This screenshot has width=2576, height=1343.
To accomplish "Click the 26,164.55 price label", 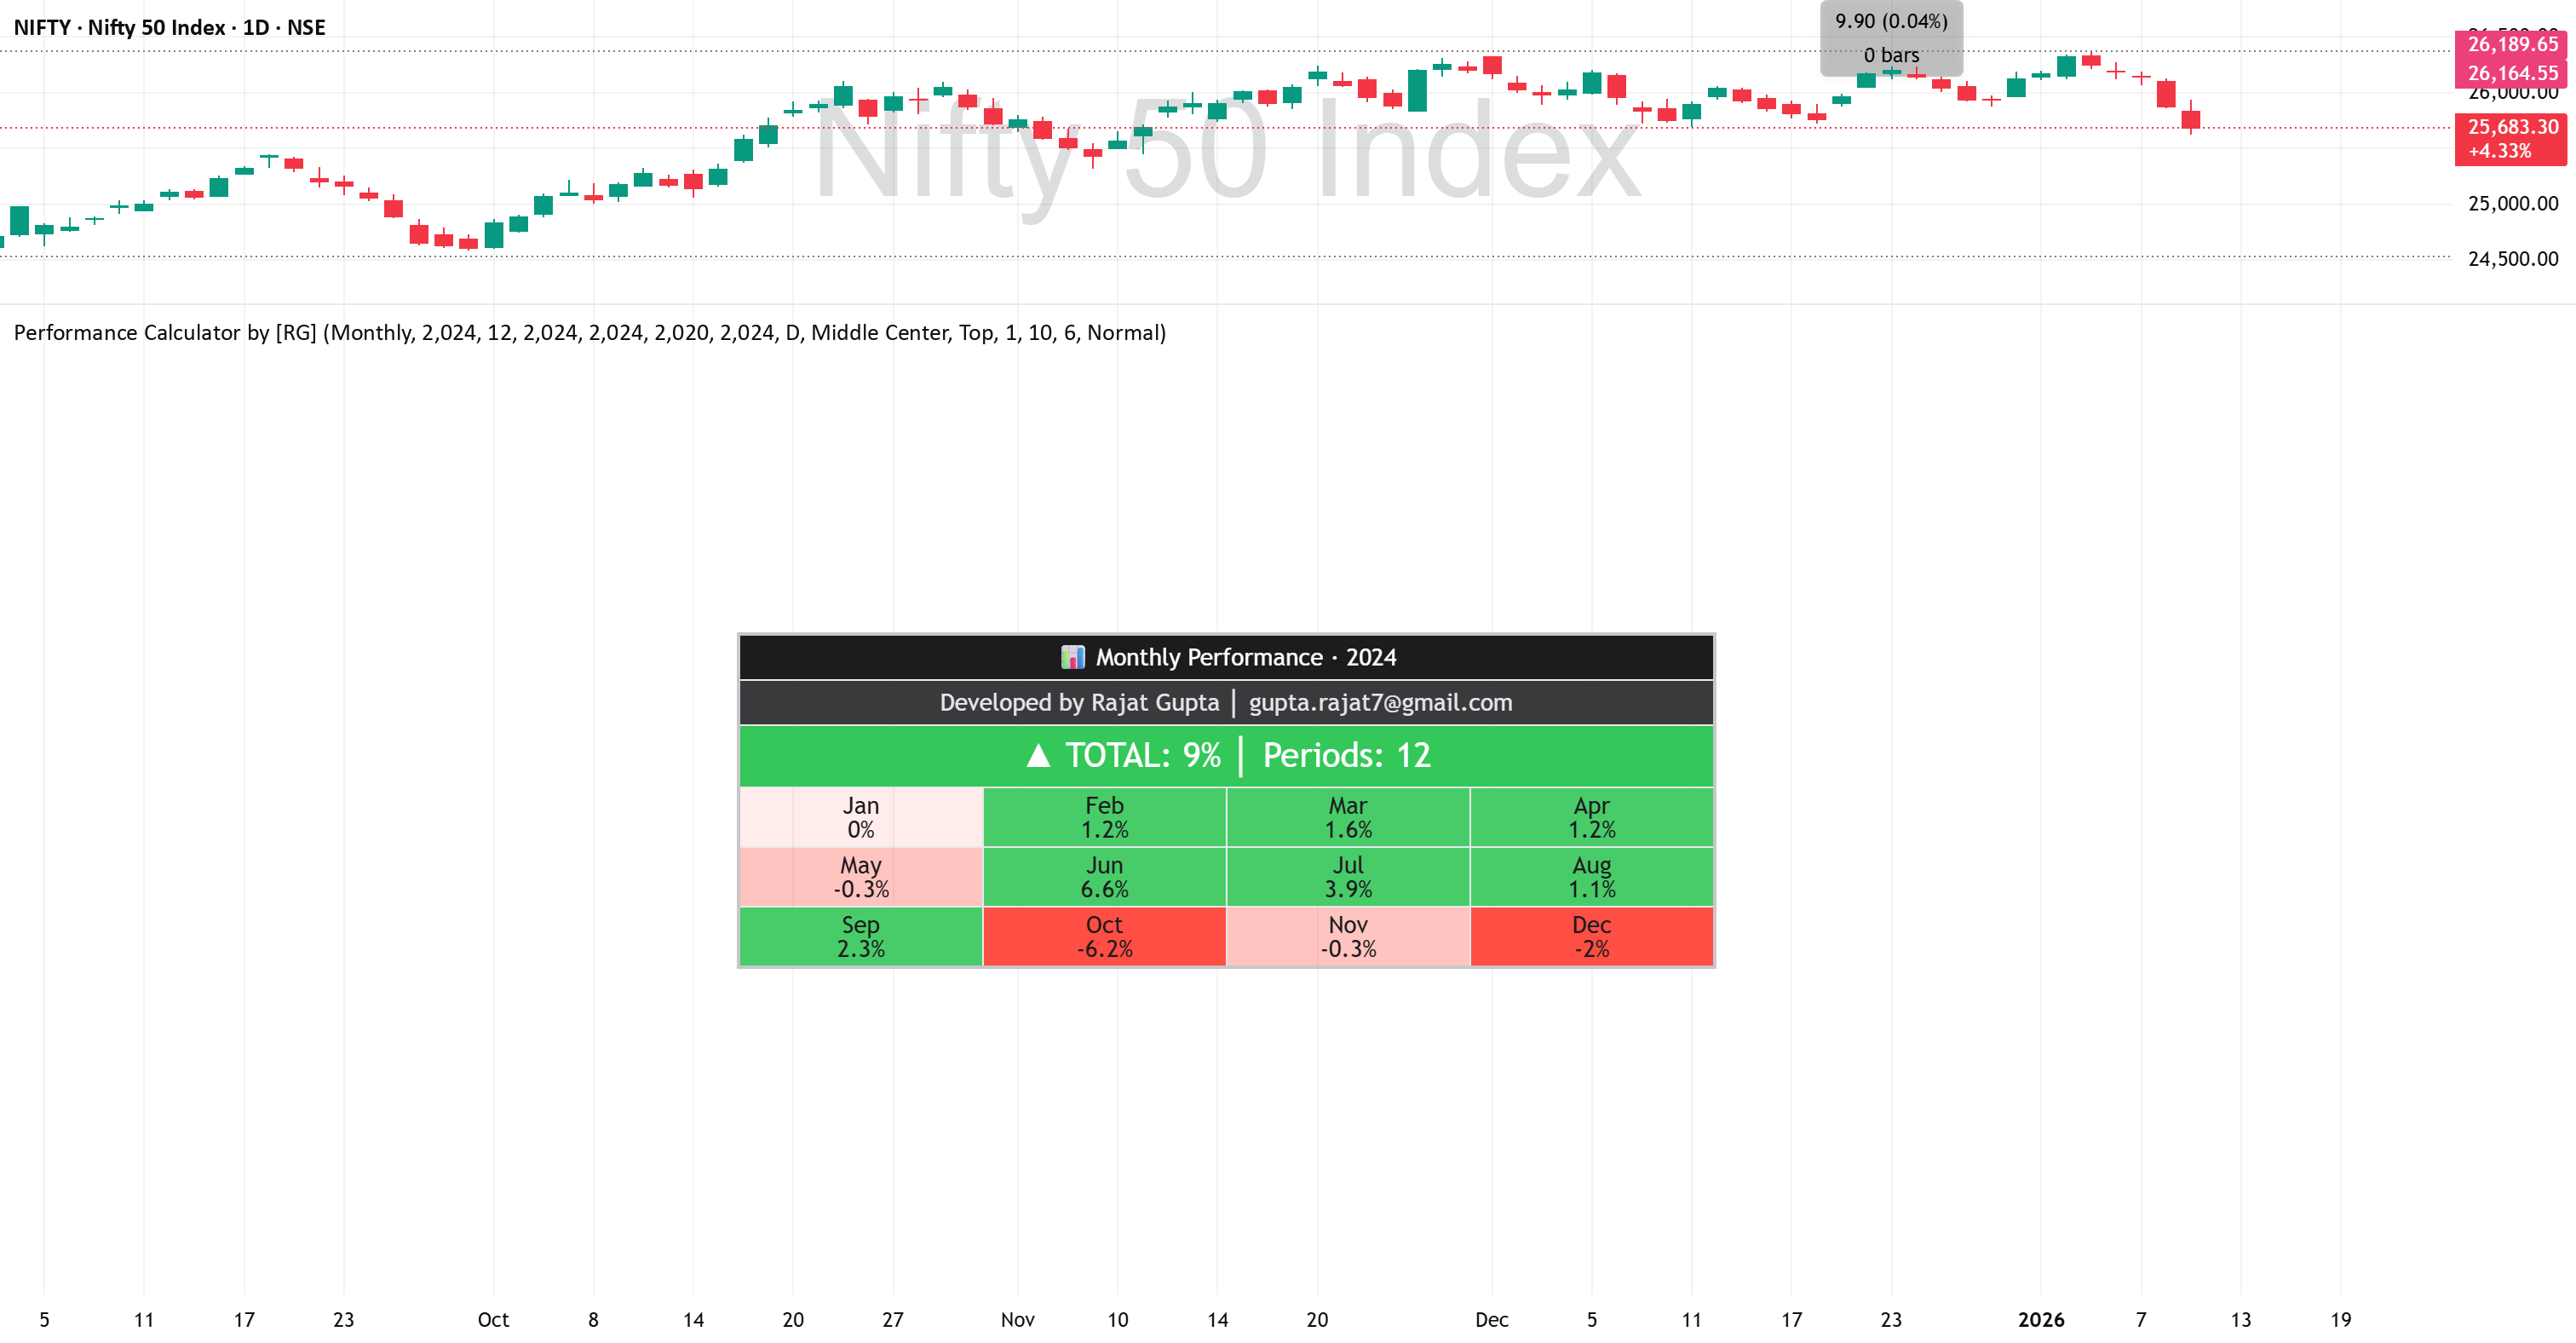I will tap(2512, 73).
